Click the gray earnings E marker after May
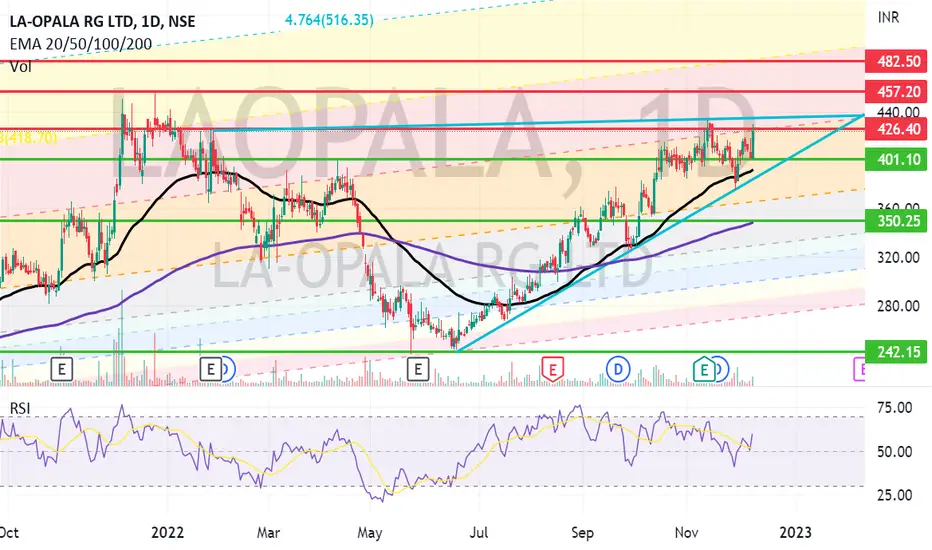 [x=418, y=369]
